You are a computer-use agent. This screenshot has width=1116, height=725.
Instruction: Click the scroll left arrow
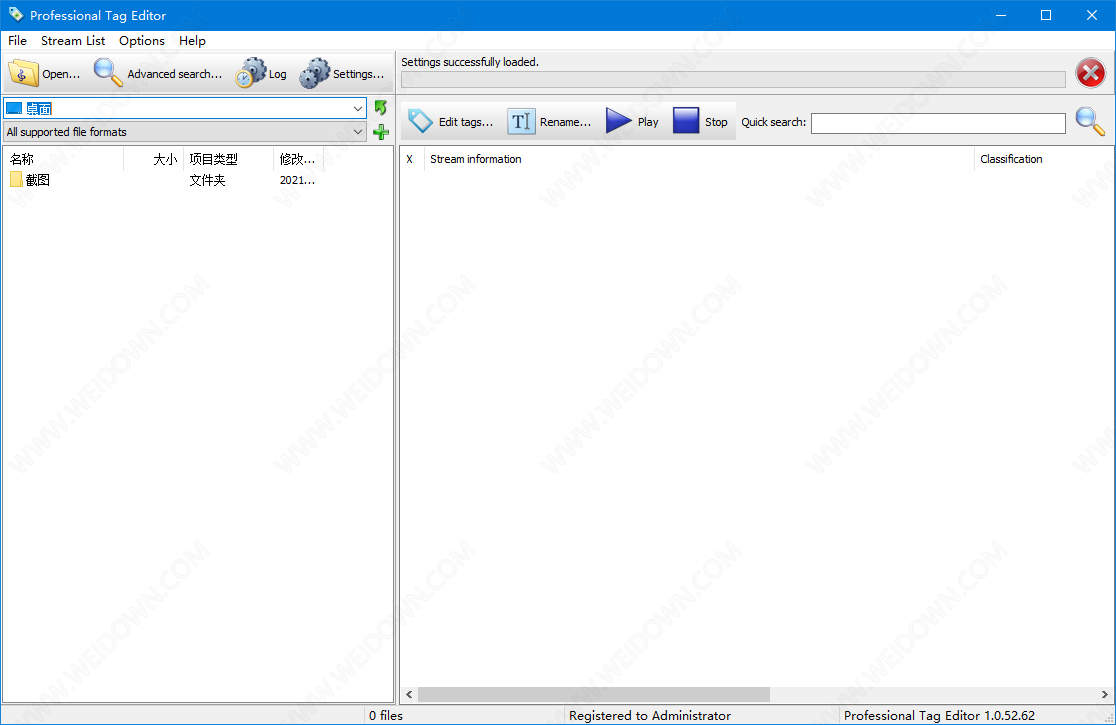click(409, 694)
